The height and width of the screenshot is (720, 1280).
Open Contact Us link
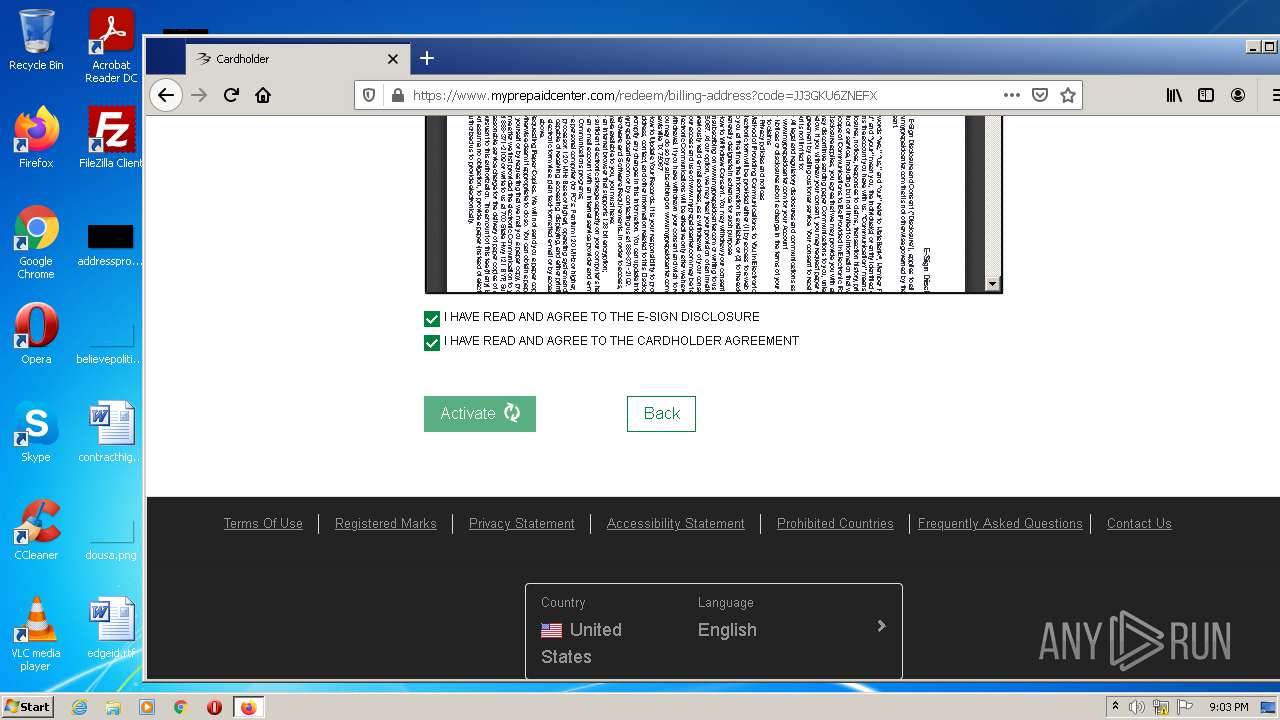tap(1139, 523)
